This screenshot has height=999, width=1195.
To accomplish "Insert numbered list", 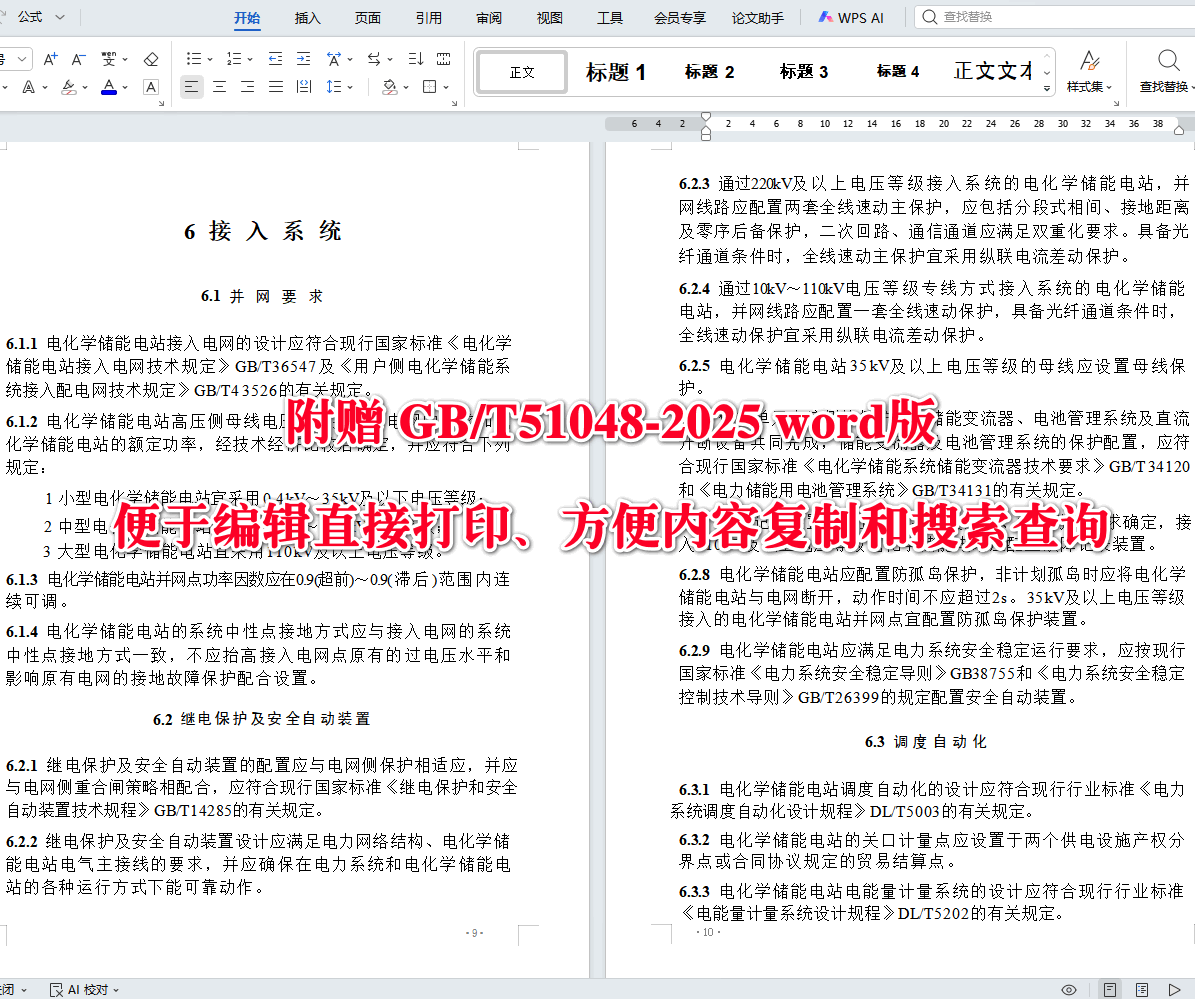I will coord(234,59).
